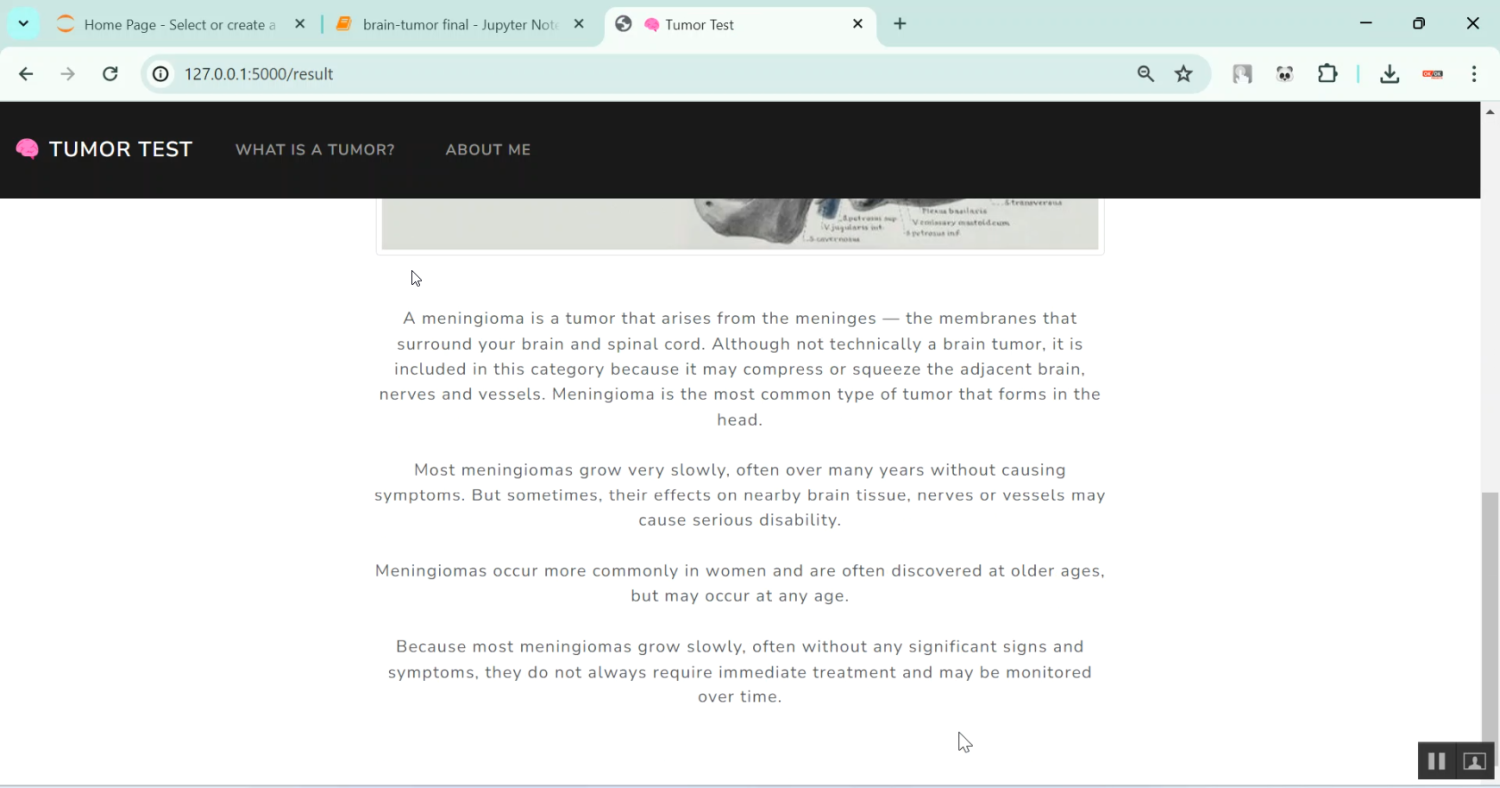Screen dimensions: 1500x788
Task: Go to the ABOUT ME page
Action: pyautogui.click(x=488, y=150)
